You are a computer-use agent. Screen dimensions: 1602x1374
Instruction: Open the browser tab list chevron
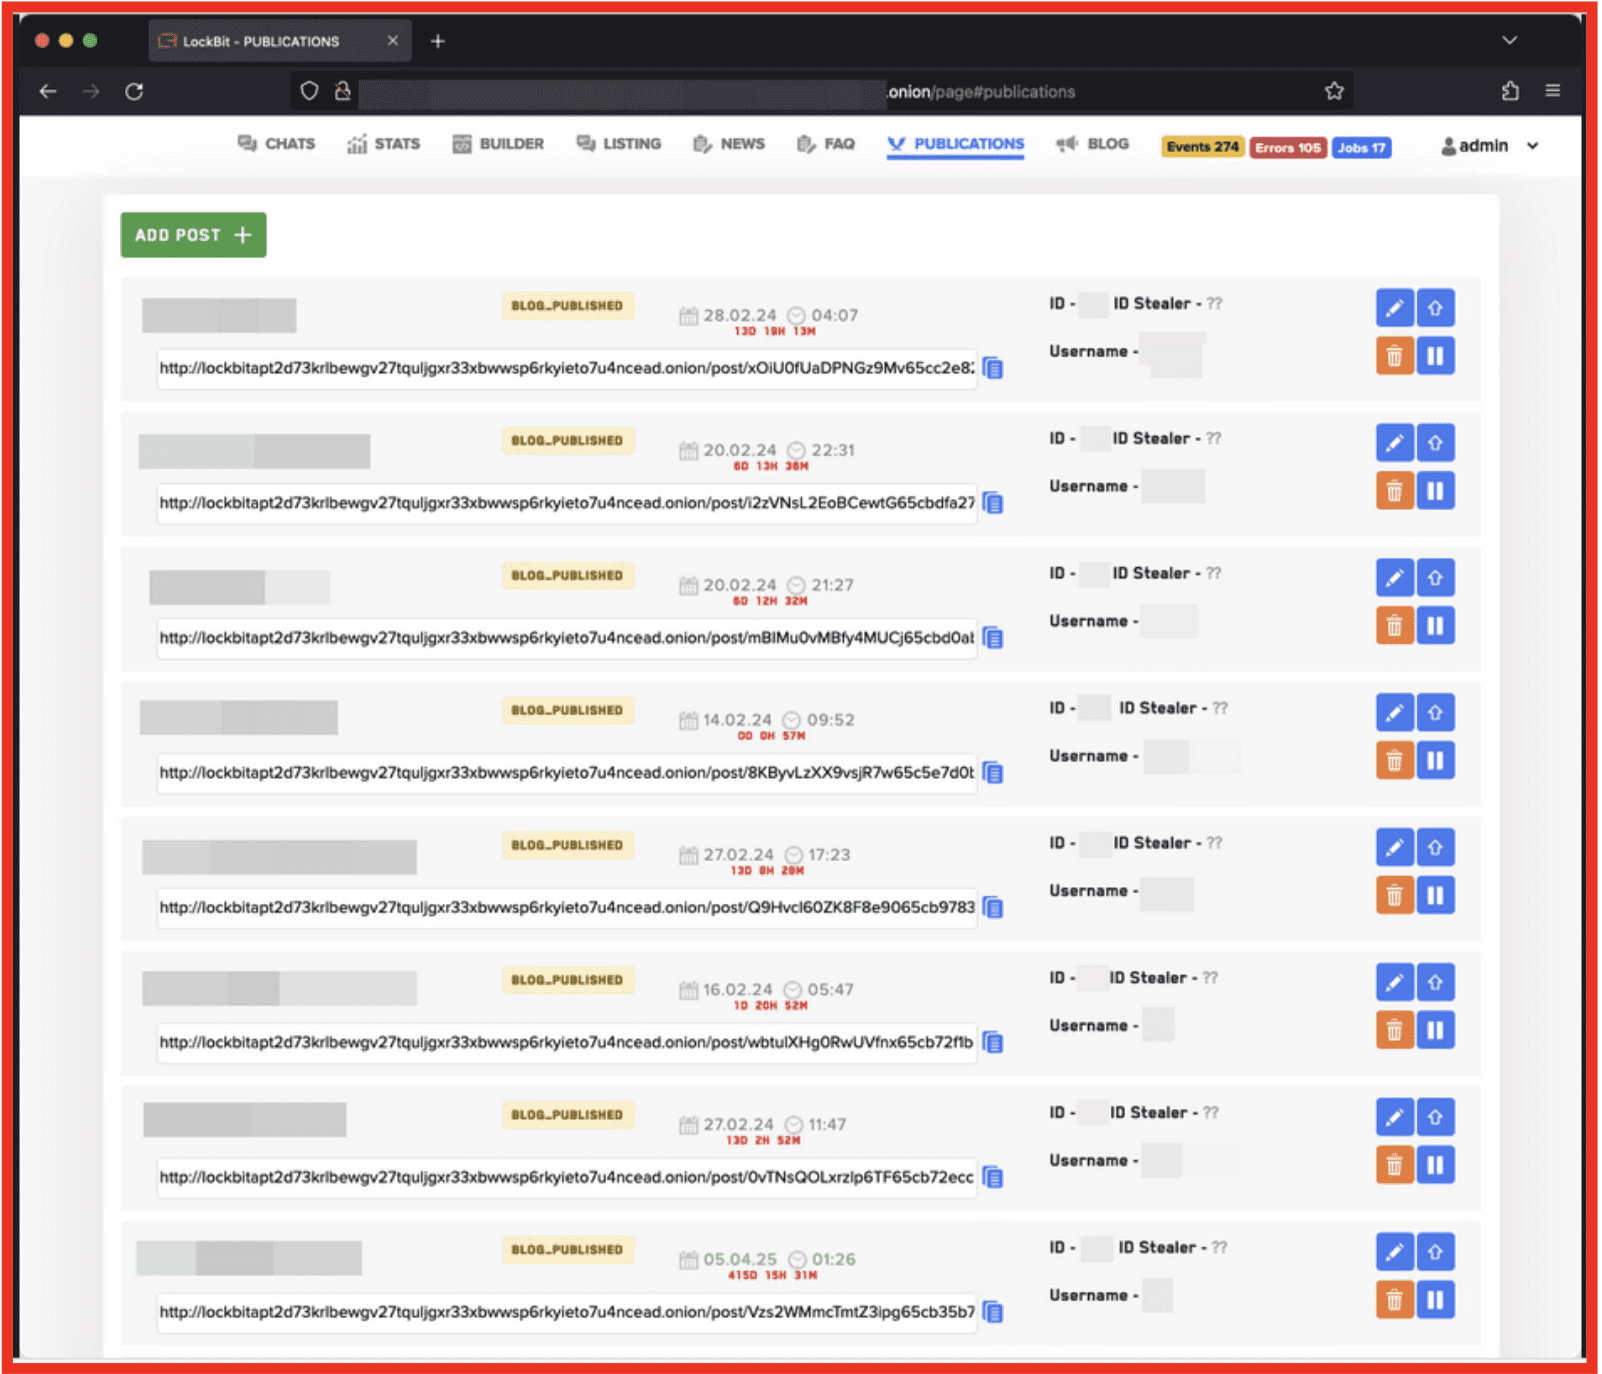coord(1509,41)
